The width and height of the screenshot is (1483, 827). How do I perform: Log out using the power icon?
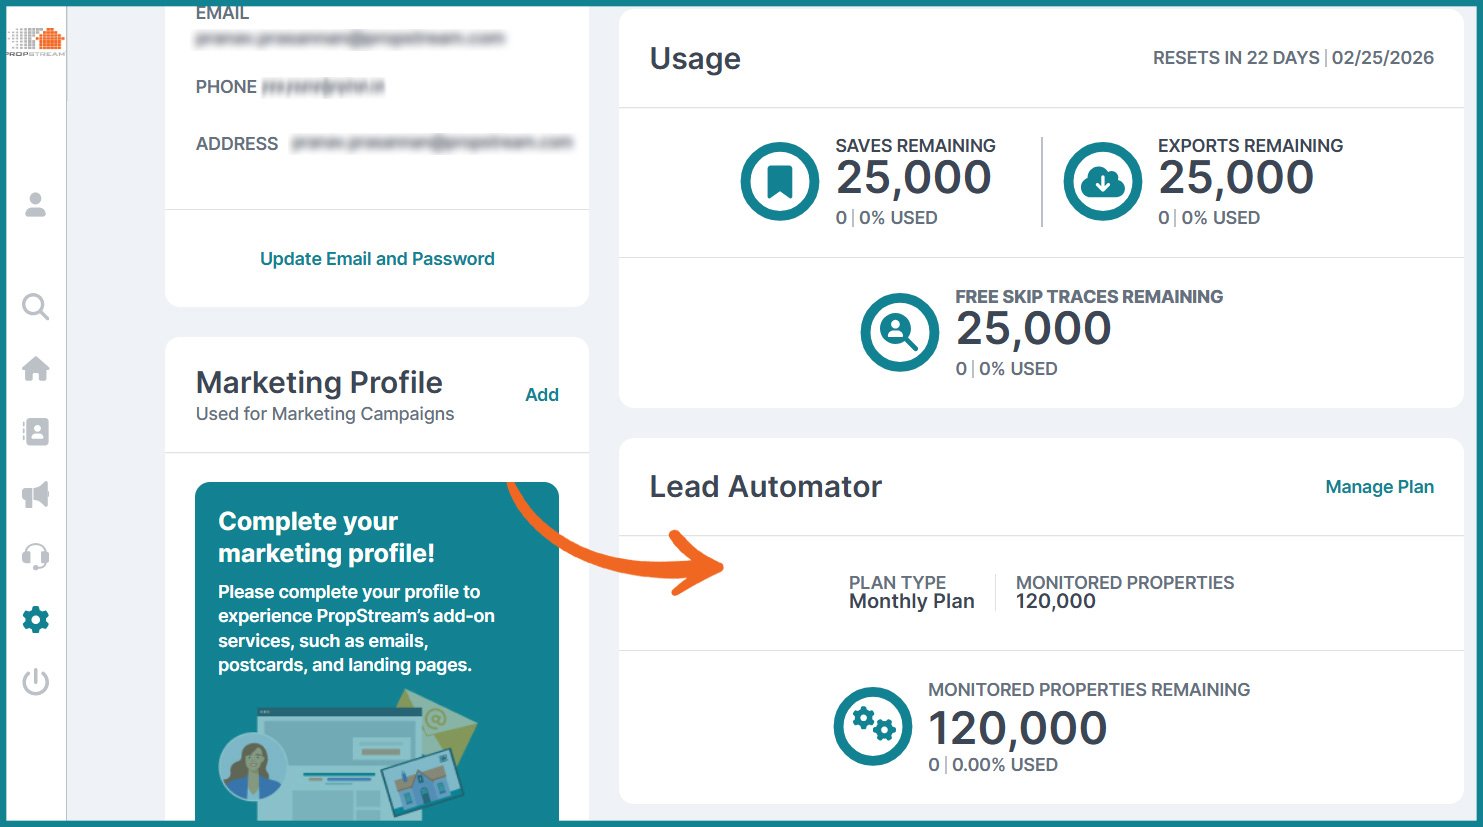tap(35, 681)
